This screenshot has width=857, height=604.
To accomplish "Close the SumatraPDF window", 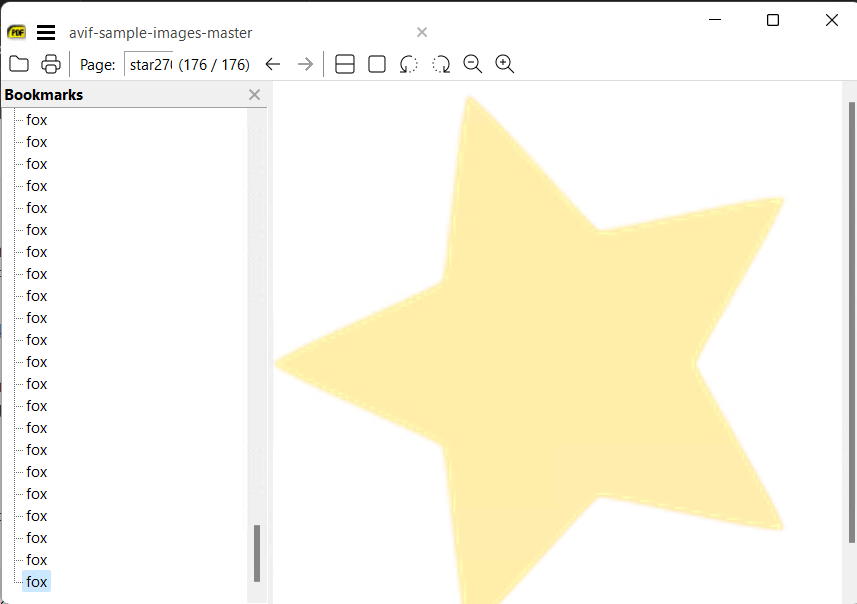I will pos(832,20).
